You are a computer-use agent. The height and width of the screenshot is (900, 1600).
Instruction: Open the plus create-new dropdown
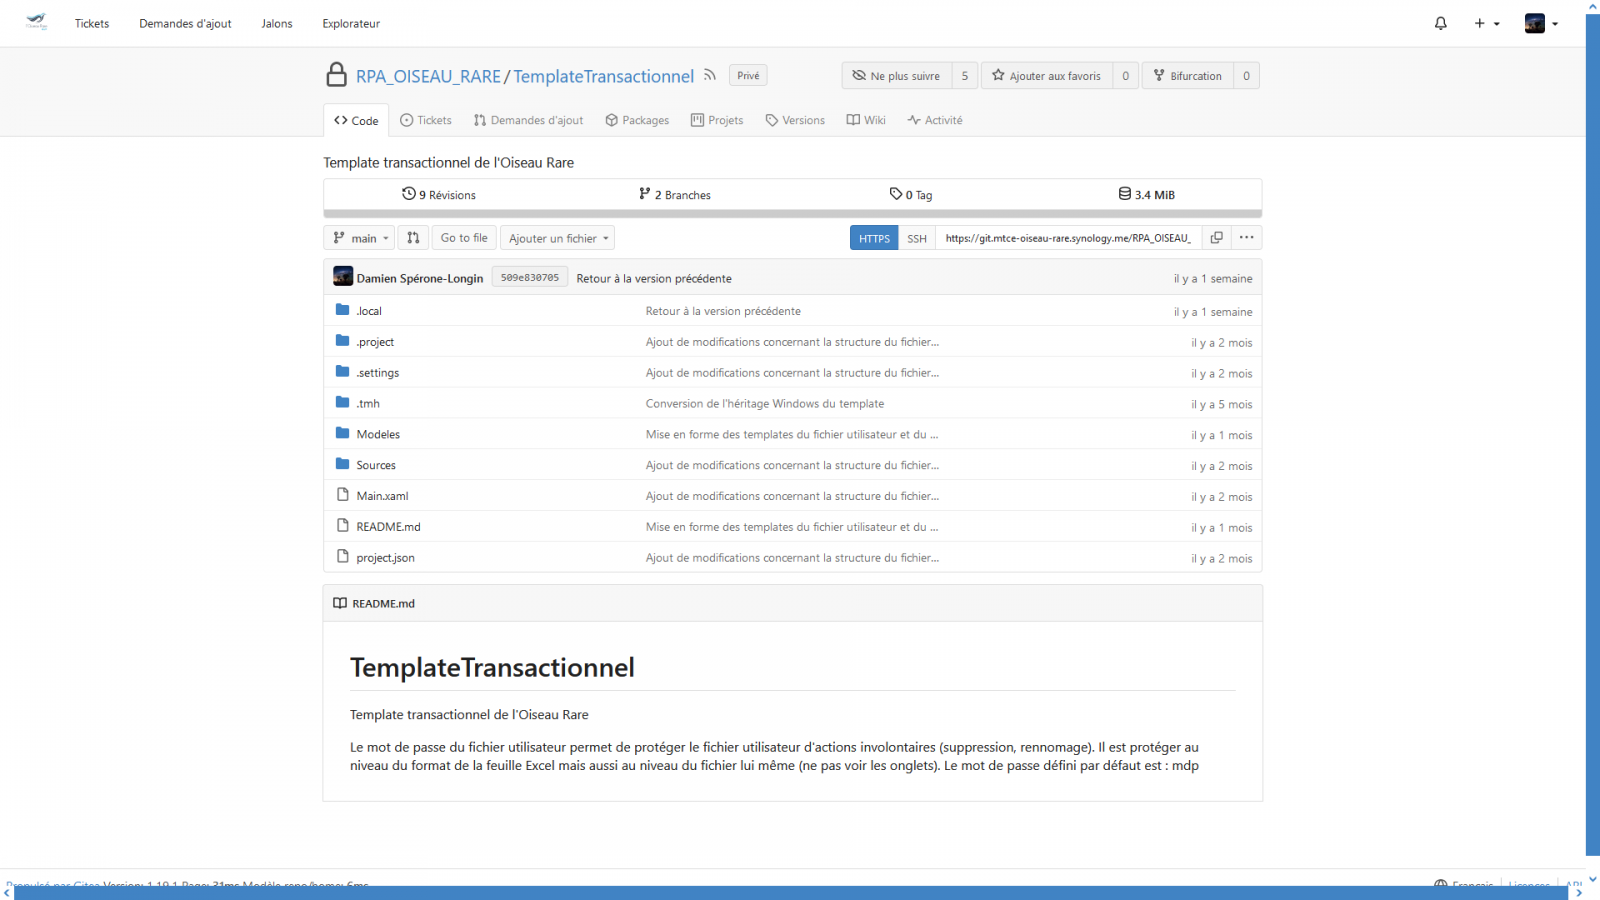coord(1486,23)
